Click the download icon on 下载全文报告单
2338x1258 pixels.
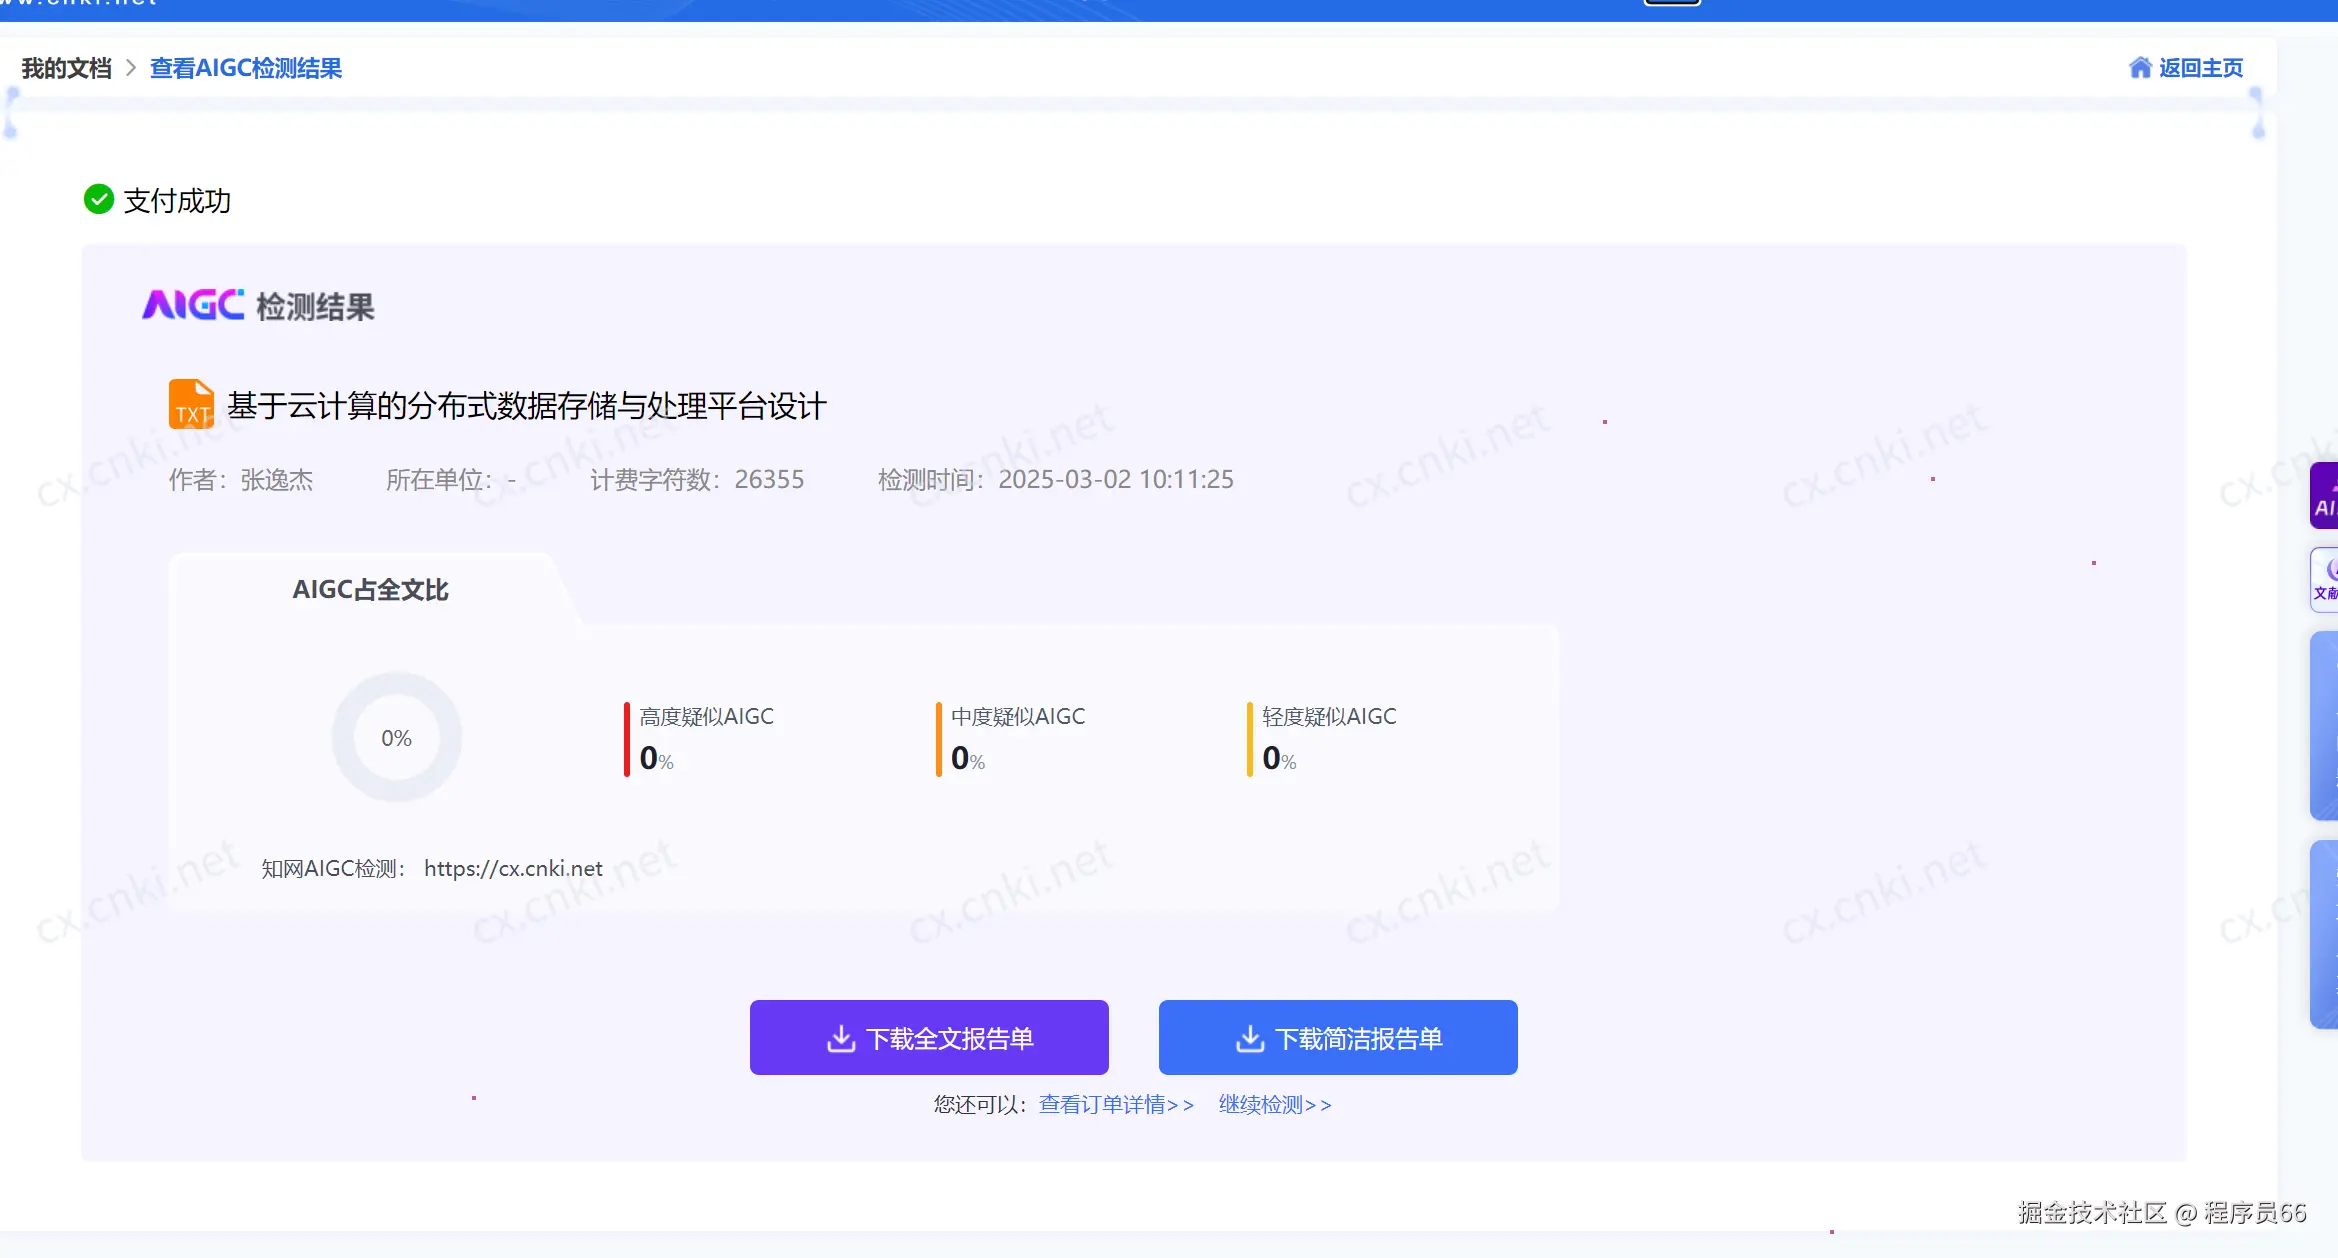[841, 1039]
